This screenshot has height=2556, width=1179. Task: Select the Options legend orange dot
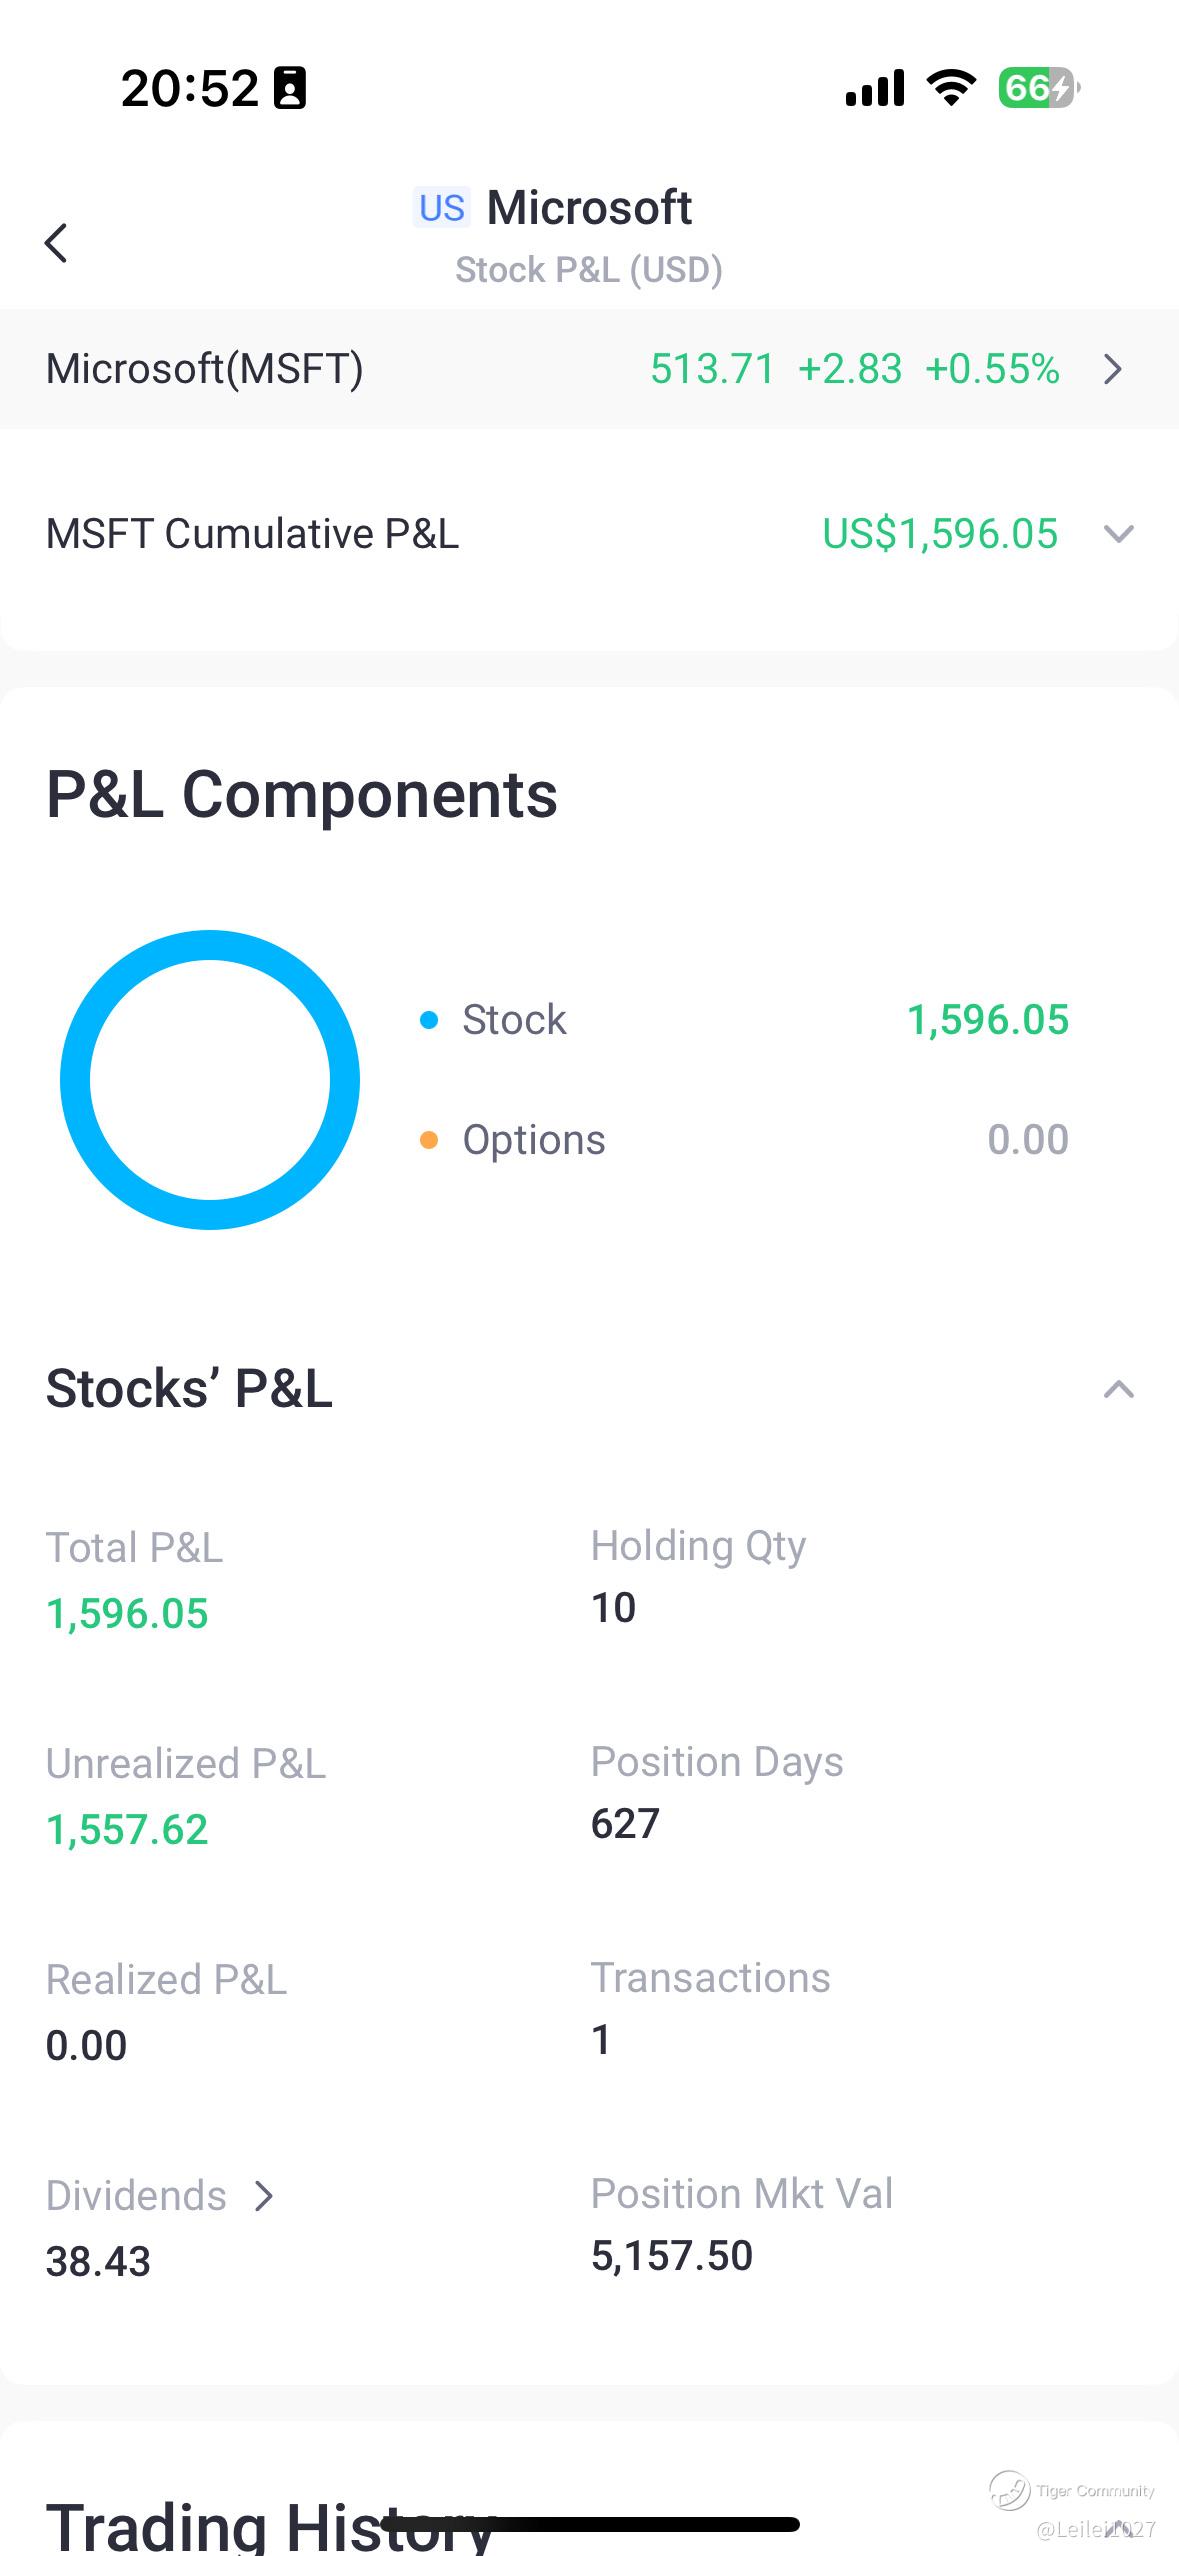[429, 1140]
